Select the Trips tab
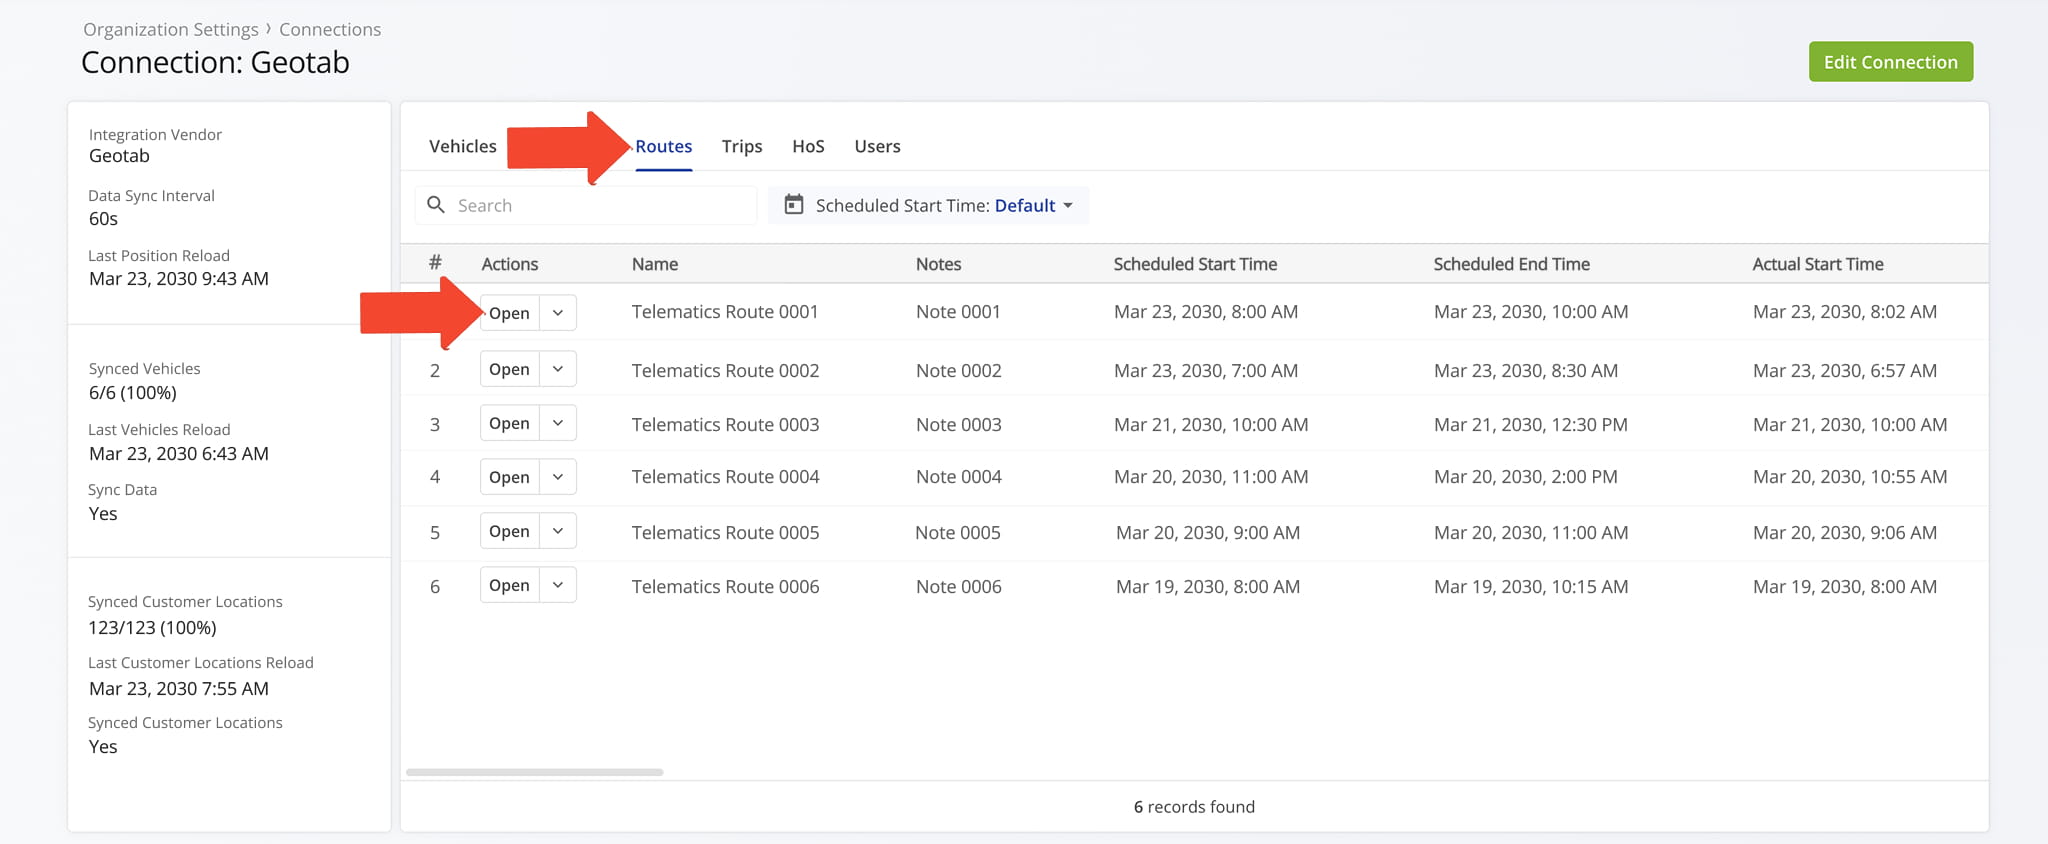2048x844 pixels. (741, 146)
